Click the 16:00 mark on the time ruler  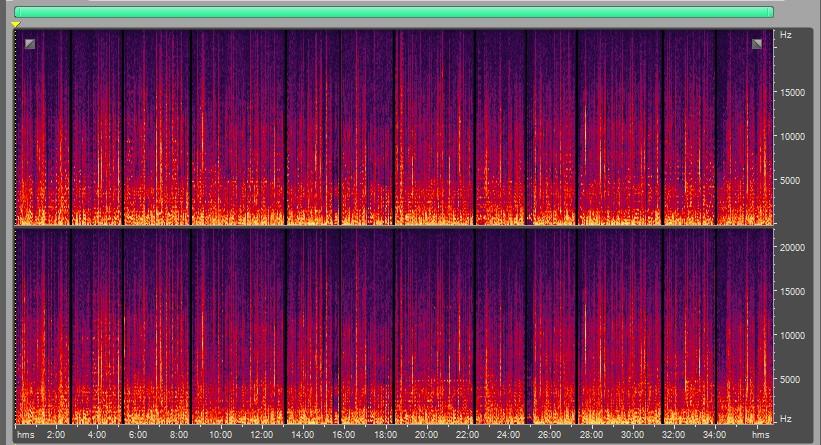(343, 435)
